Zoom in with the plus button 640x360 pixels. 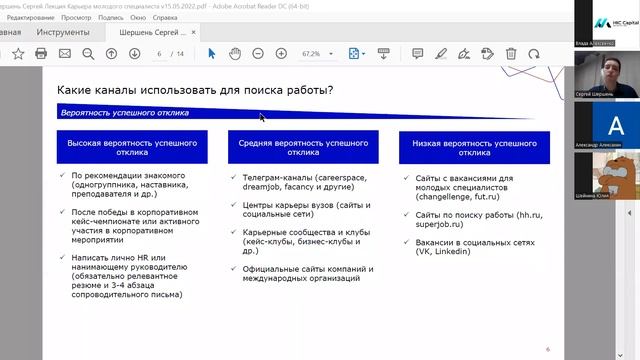coord(281,53)
